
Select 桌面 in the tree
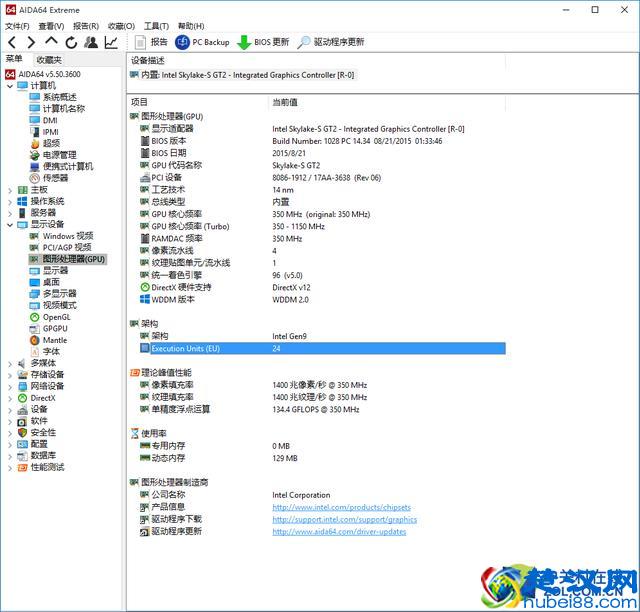click(44, 282)
